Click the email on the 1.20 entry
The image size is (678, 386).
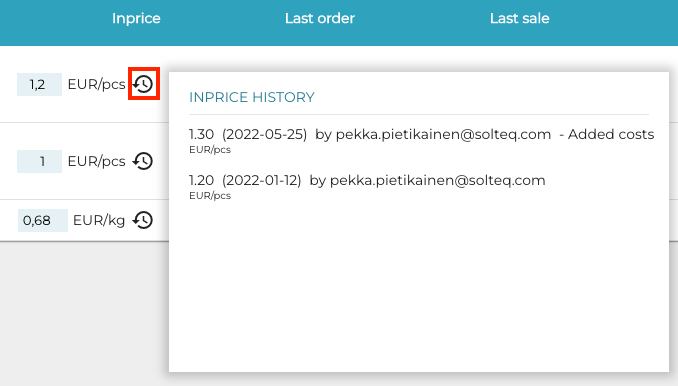coord(438,180)
